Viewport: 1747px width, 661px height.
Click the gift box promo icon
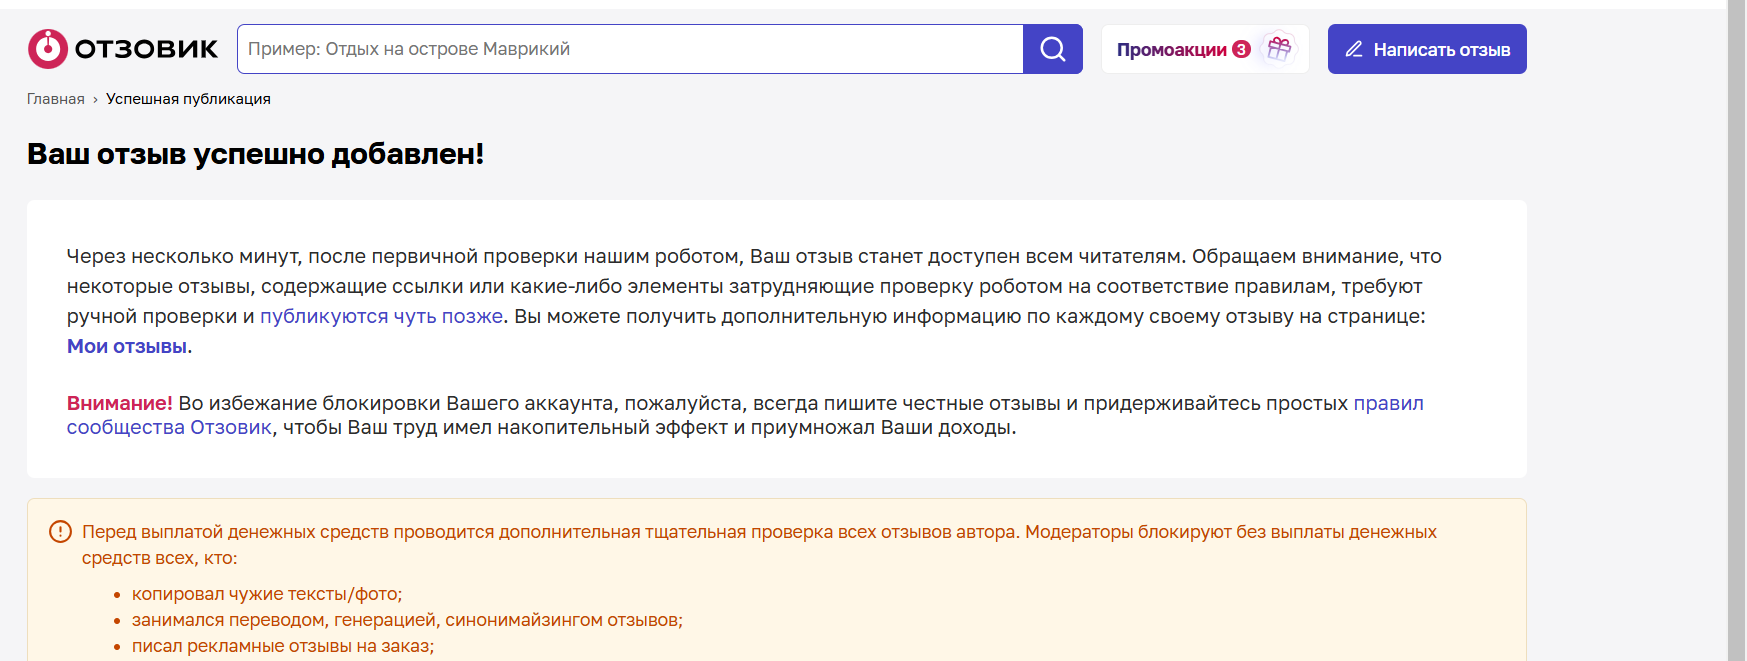pyautogui.click(x=1278, y=48)
